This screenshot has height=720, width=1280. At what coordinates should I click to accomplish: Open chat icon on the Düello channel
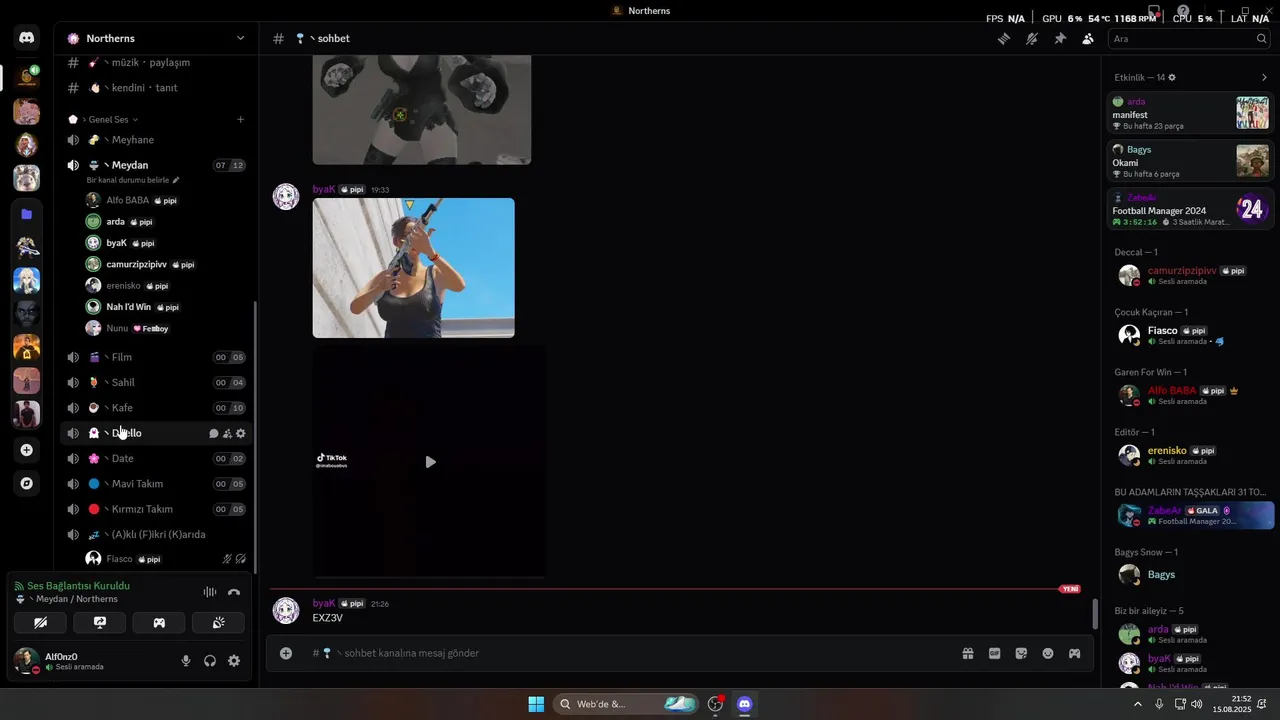tap(213, 434)
